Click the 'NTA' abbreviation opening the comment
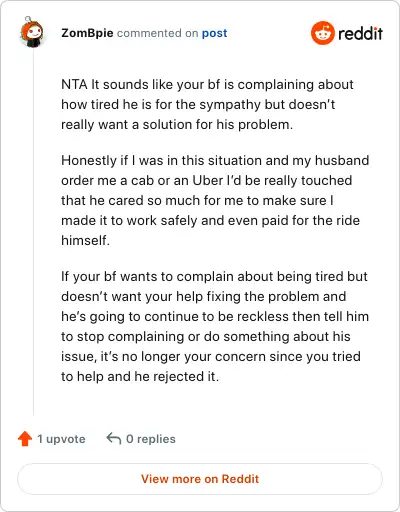The height and width of the screenshot is (512, 400). click(x=74, y=84)
